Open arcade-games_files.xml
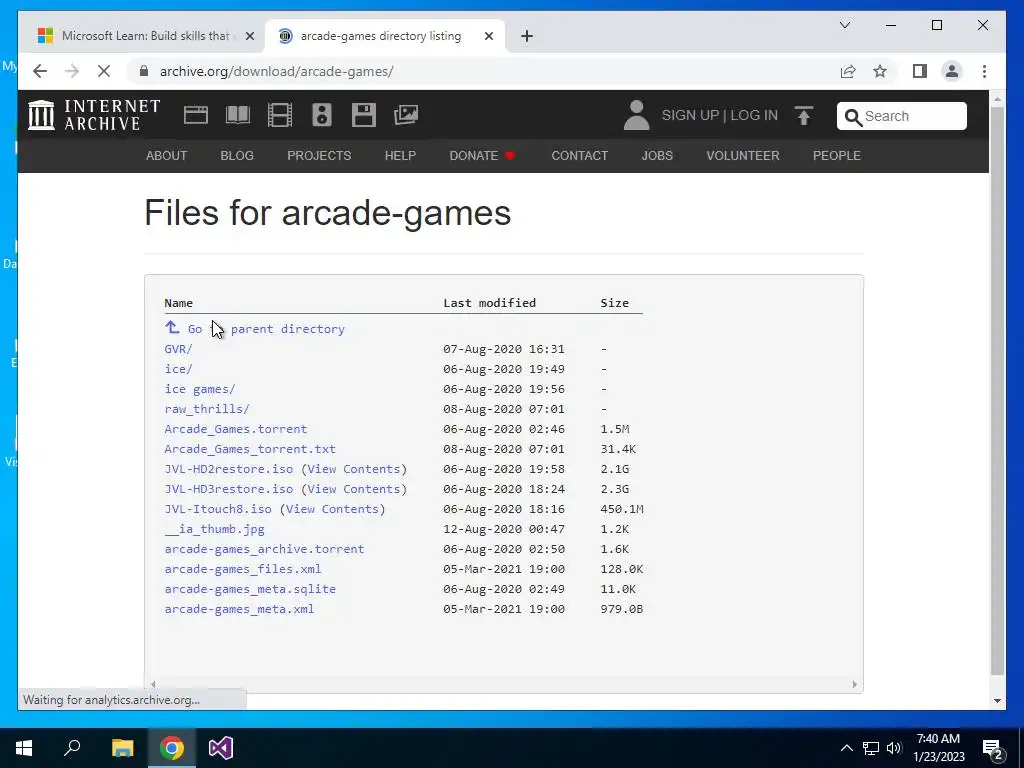Viewport: 1024px width, 768px height. tap(243, 569)
